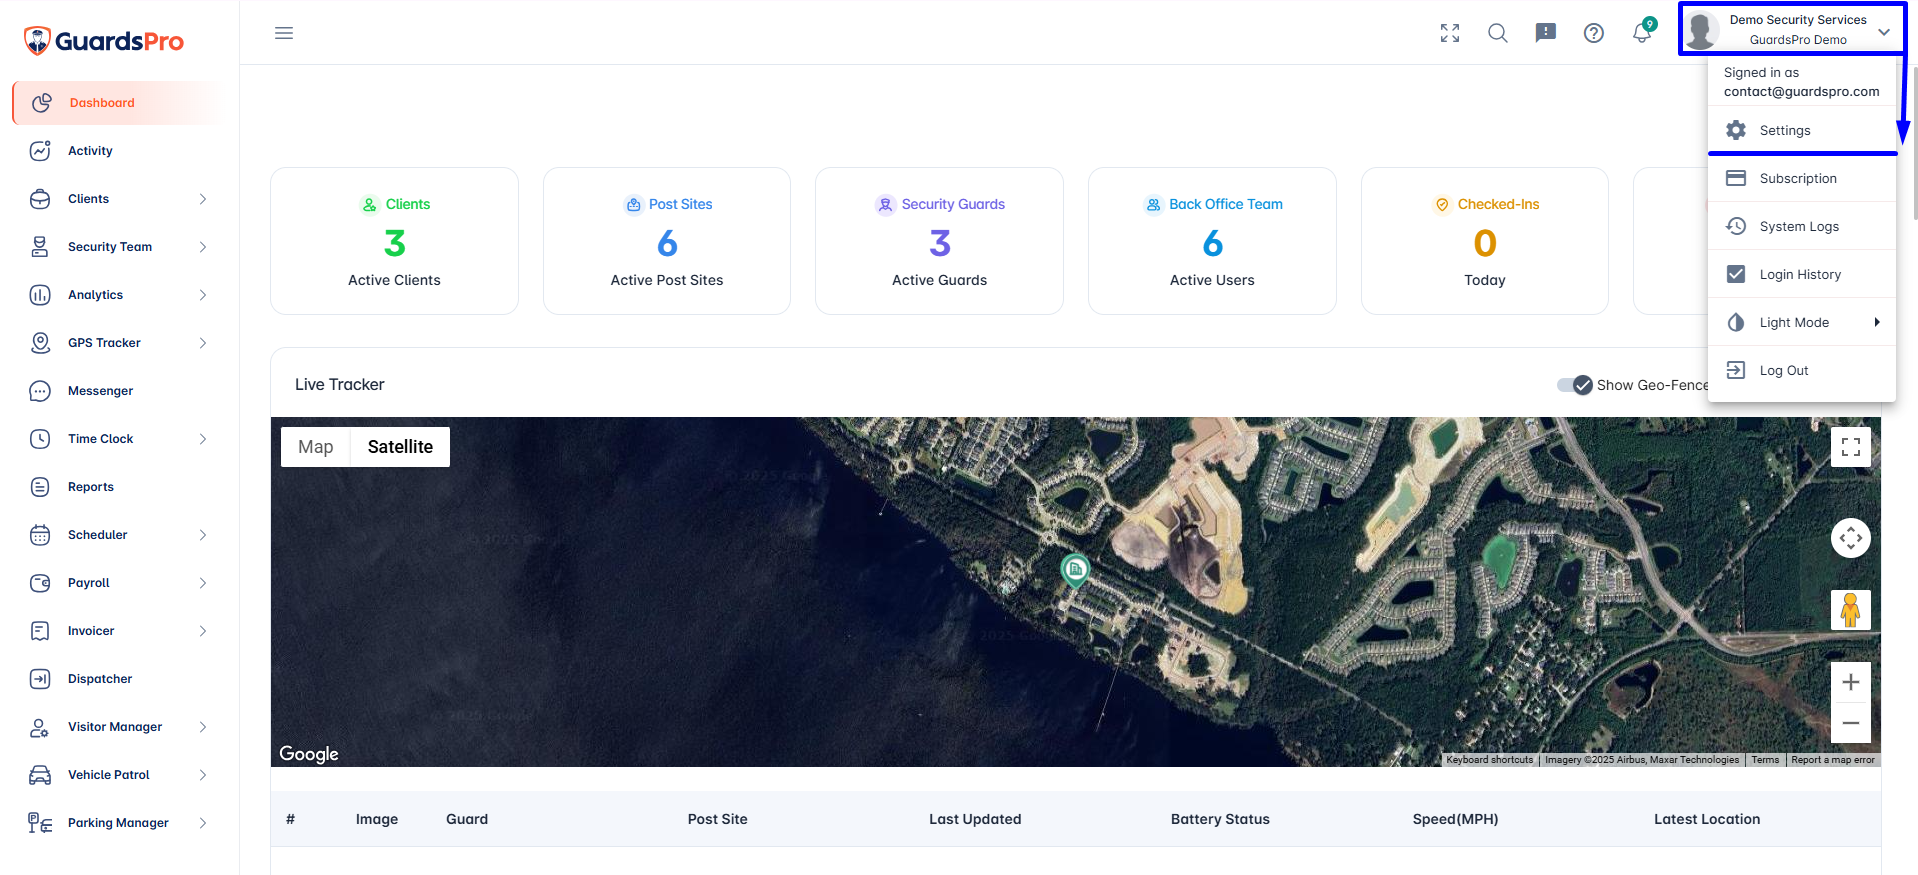Click the Activity icon in sidebar
The width and height of the screenshot is (1918, 875).
[x=40, y=151]
